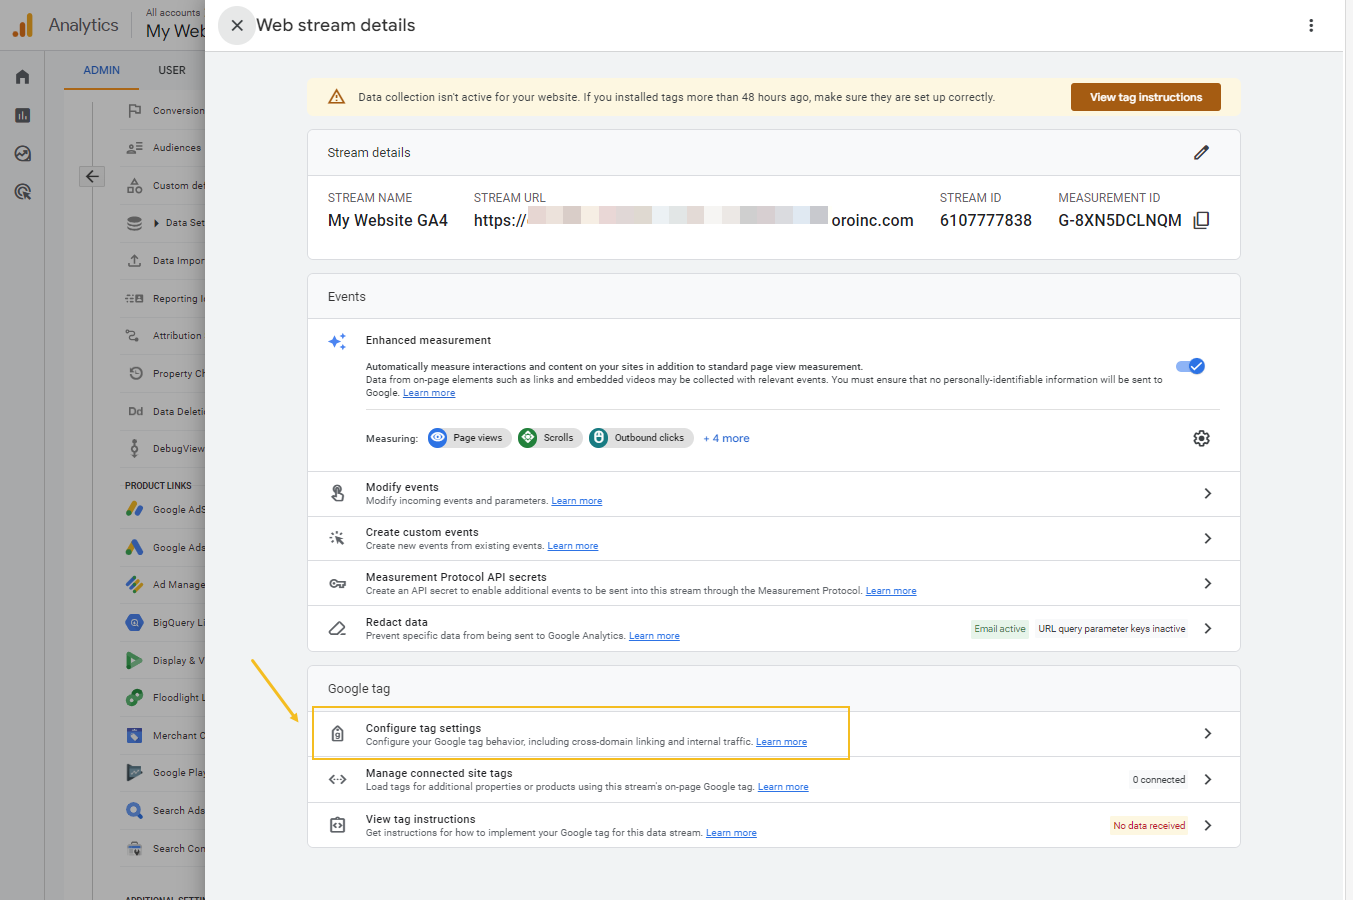Expand the Modify events row chevron
Image resolution: width=1353 pixels, height=900 pixels.
(1207, 494)
